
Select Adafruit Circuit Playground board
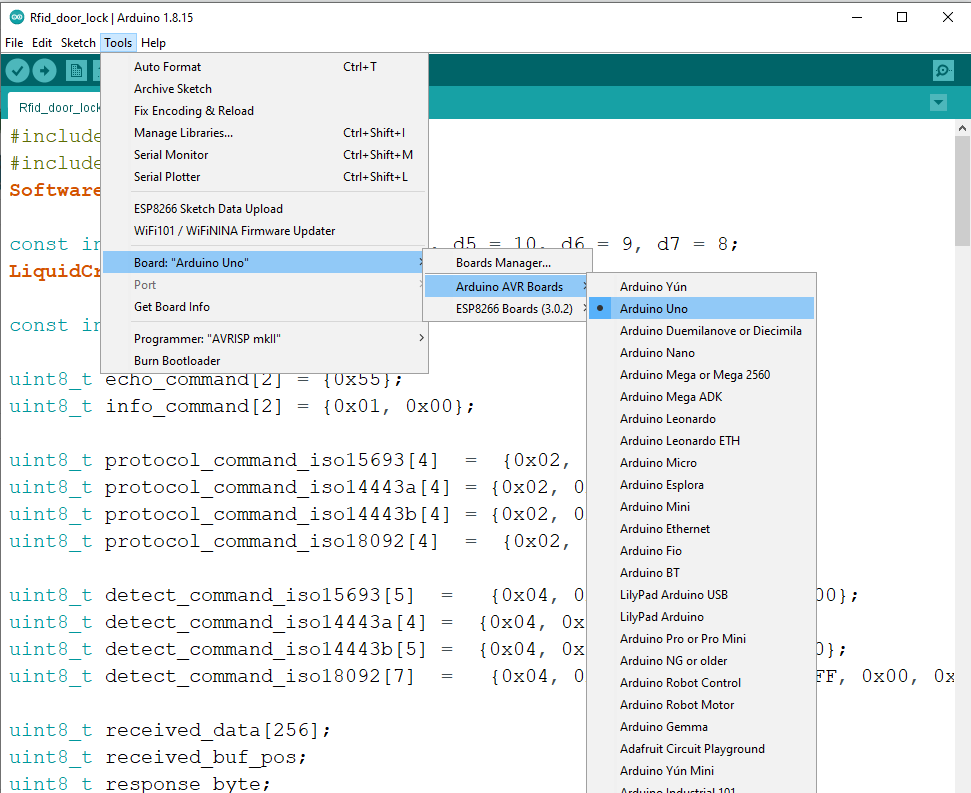pyautogui.click(x=701, y=748)
